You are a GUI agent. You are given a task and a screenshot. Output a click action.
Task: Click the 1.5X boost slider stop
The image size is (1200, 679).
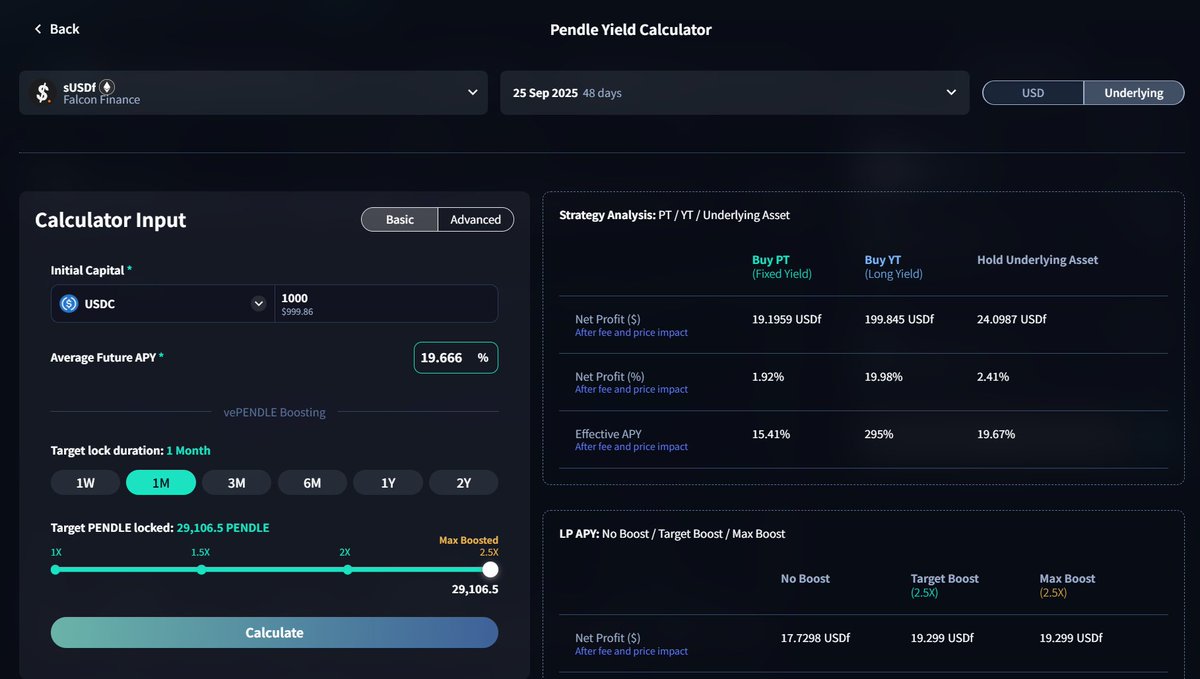pyautogui.click(x=201, y=569)
